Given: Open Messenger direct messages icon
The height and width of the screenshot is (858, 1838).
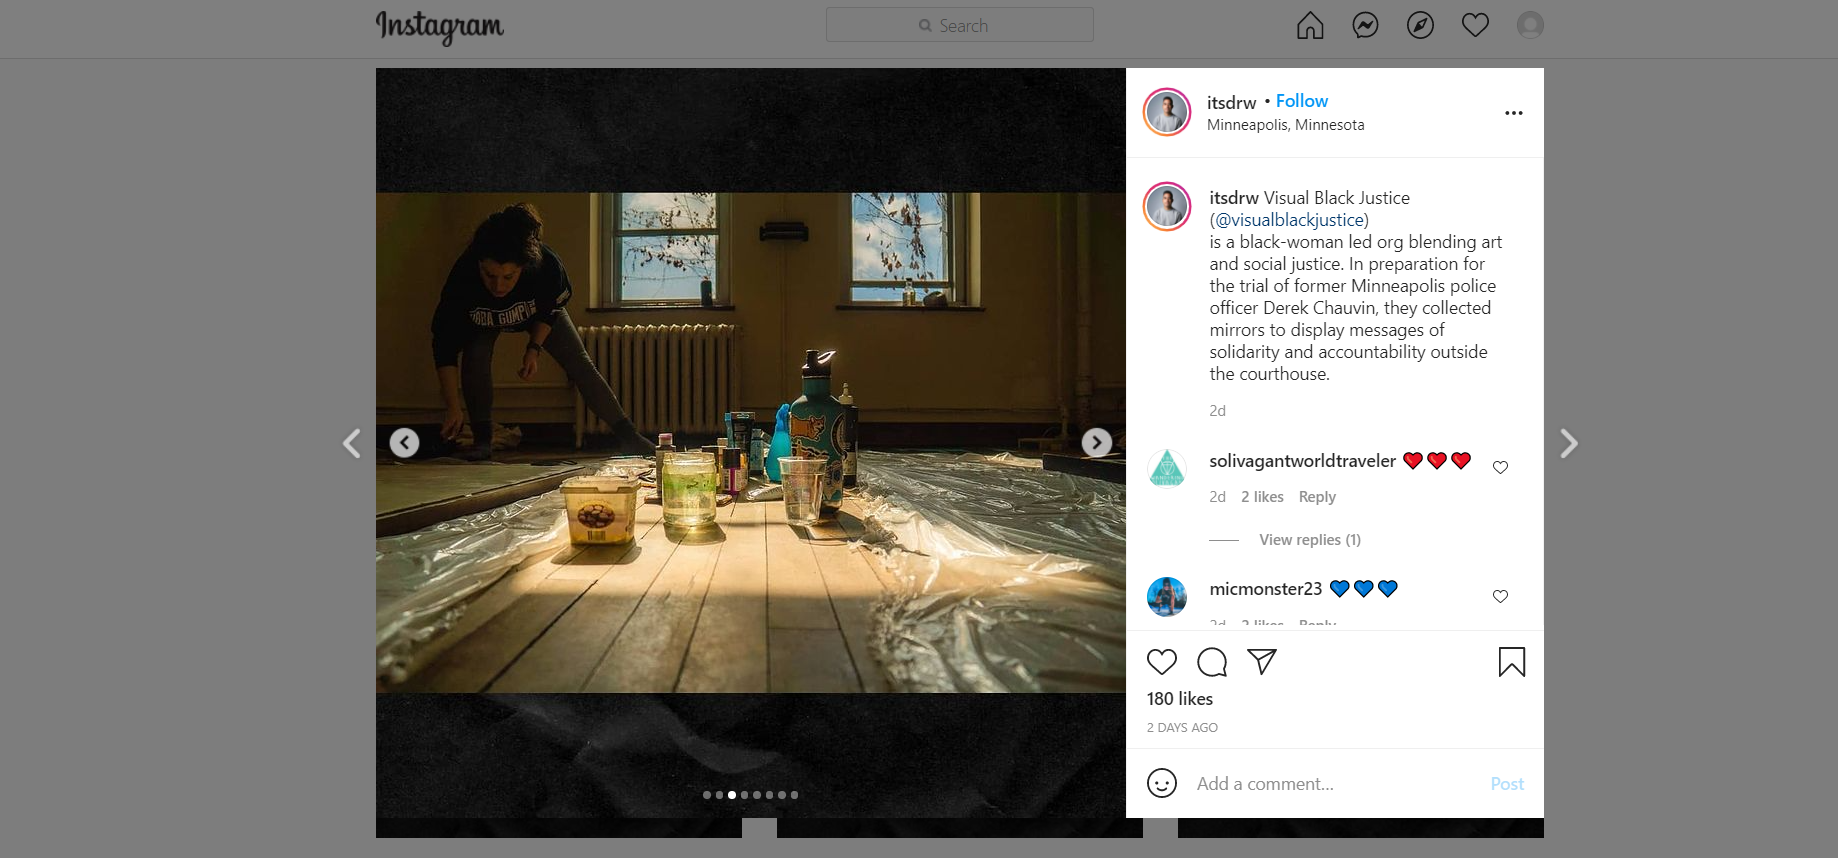Looking at the screenshot, I should 1365,25.
